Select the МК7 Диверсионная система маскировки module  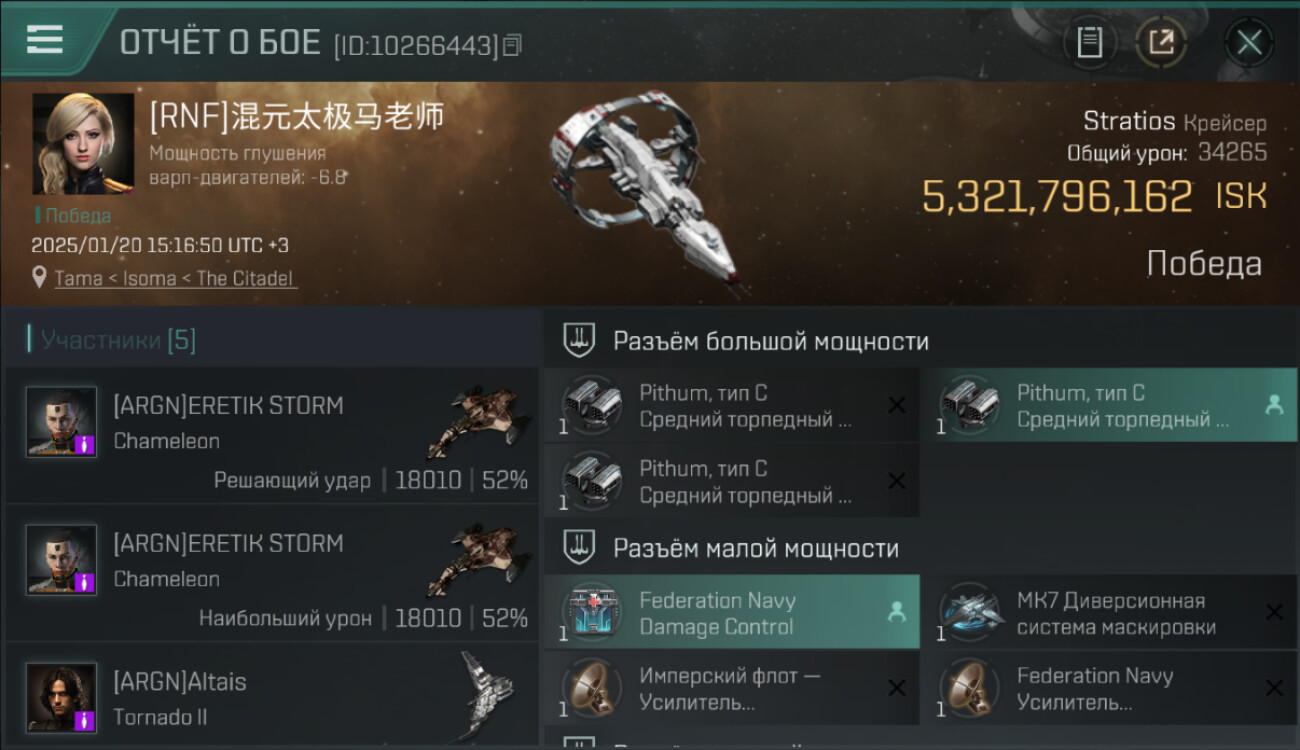coord(1109,612)
